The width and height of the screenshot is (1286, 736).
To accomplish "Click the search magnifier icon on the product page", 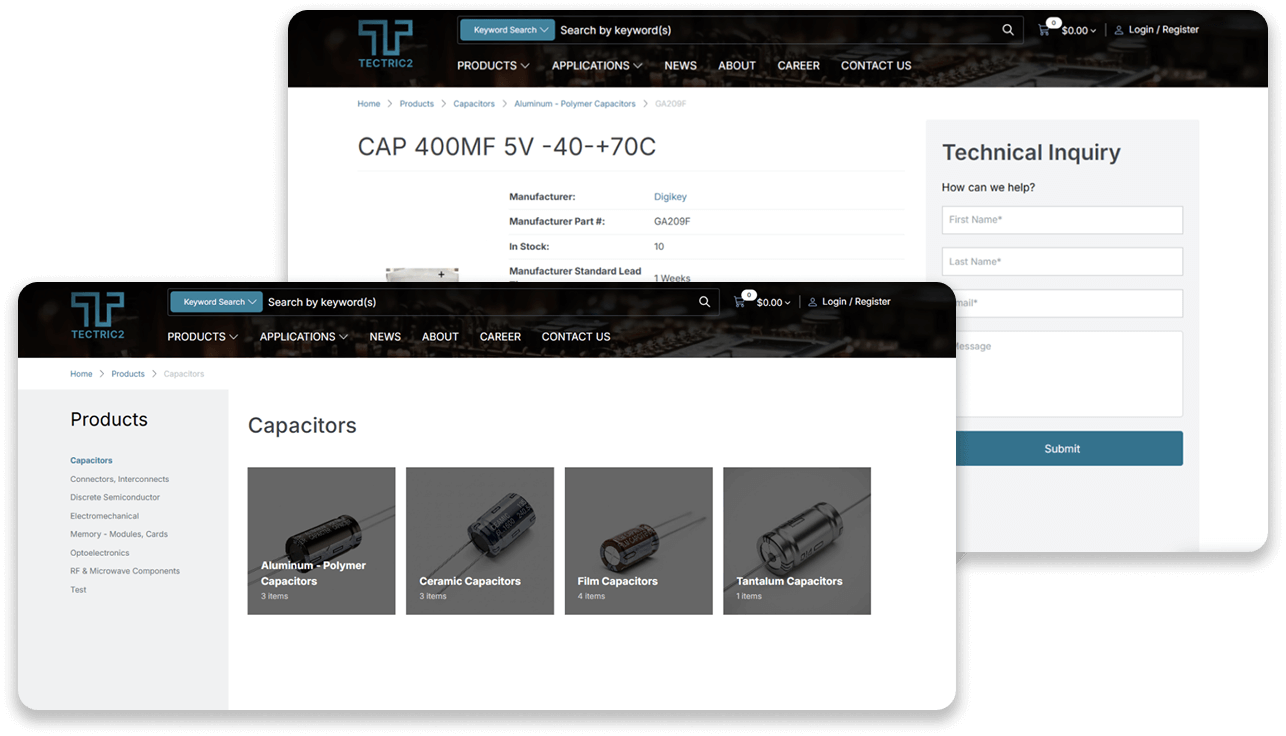I will (1008, 29).
